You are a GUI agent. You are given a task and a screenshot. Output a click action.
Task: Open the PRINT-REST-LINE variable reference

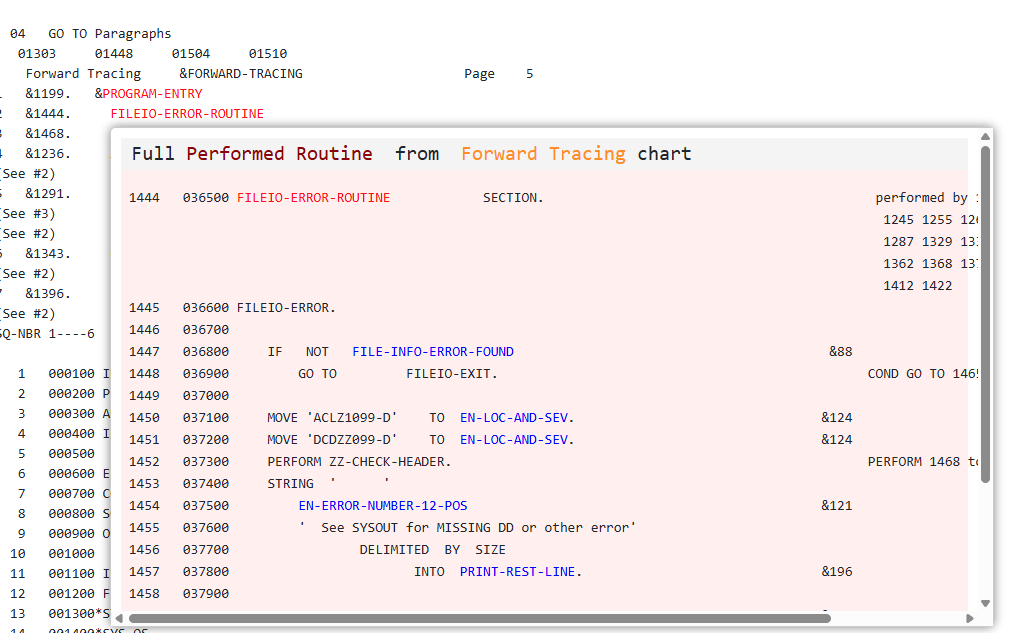pos(520,572)
